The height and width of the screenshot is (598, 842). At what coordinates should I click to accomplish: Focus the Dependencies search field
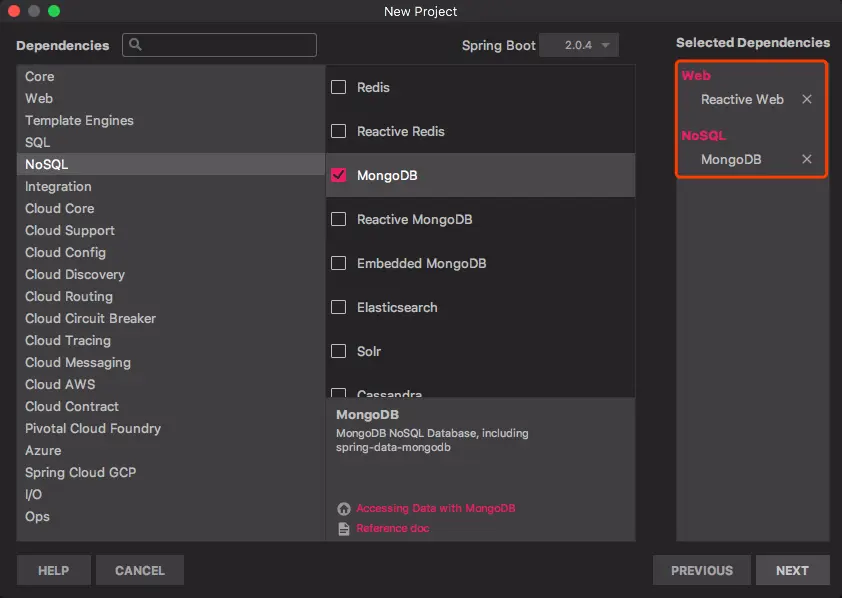[x=219, y=45]
